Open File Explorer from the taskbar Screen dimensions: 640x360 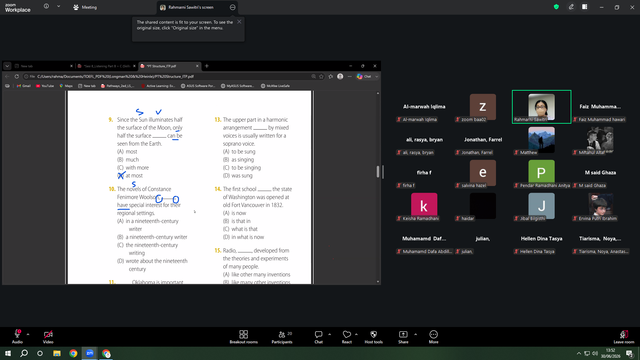pos(57,353)
